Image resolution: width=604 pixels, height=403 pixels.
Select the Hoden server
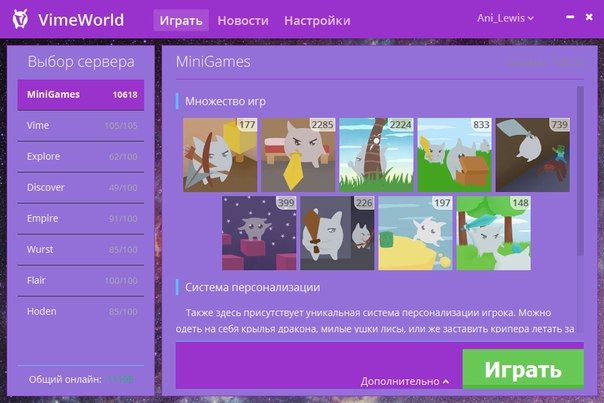click(81, 312)
